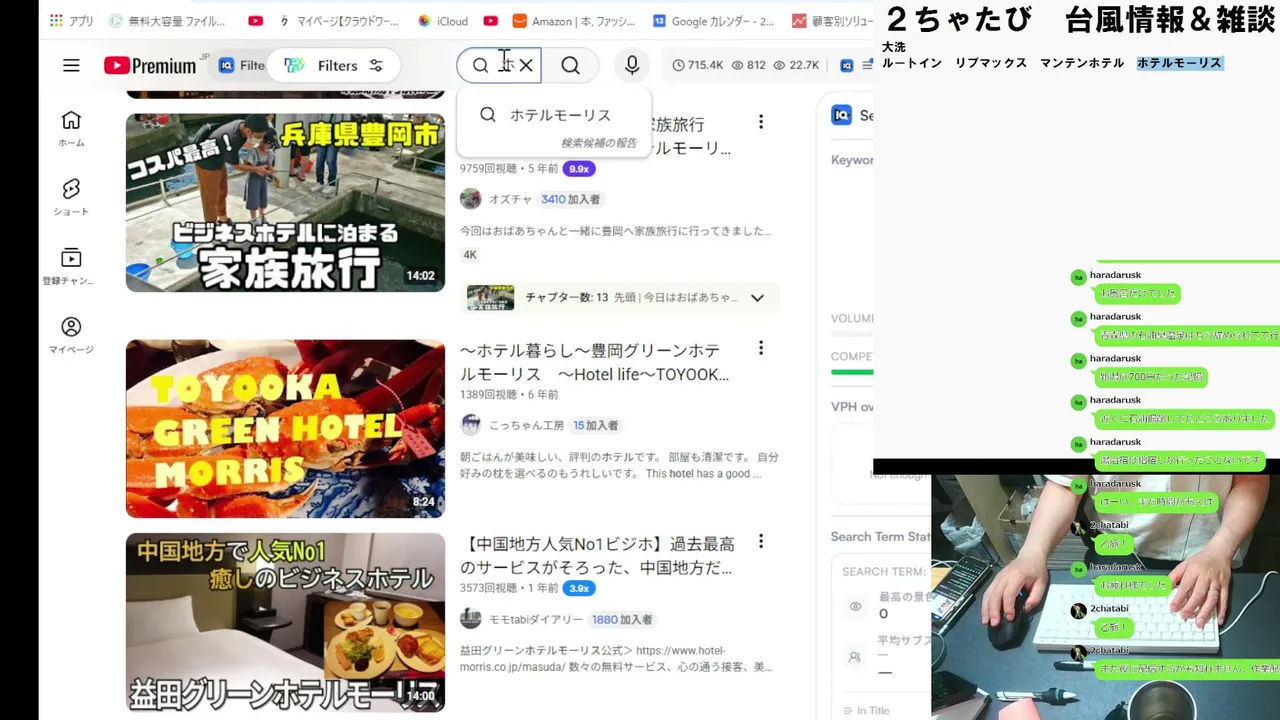This screenshot has width=1280, height=720.
Task: Open ショート in the sidebar
Action: (x=71, y=197)
